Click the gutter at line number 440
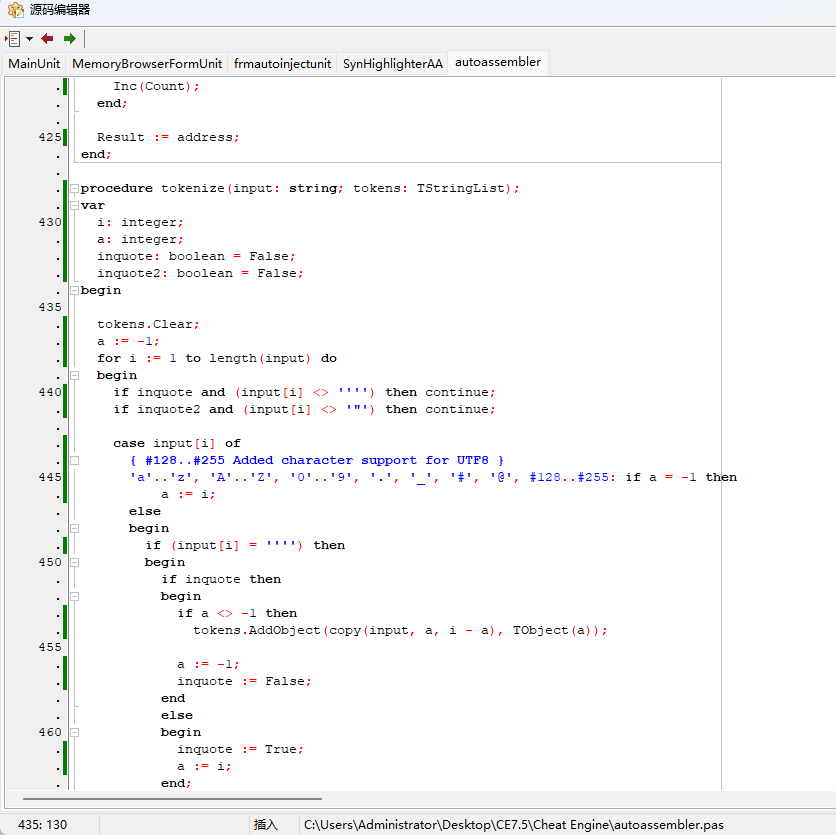This screenshot has width=836, height=835. click(x=49, y=392)
